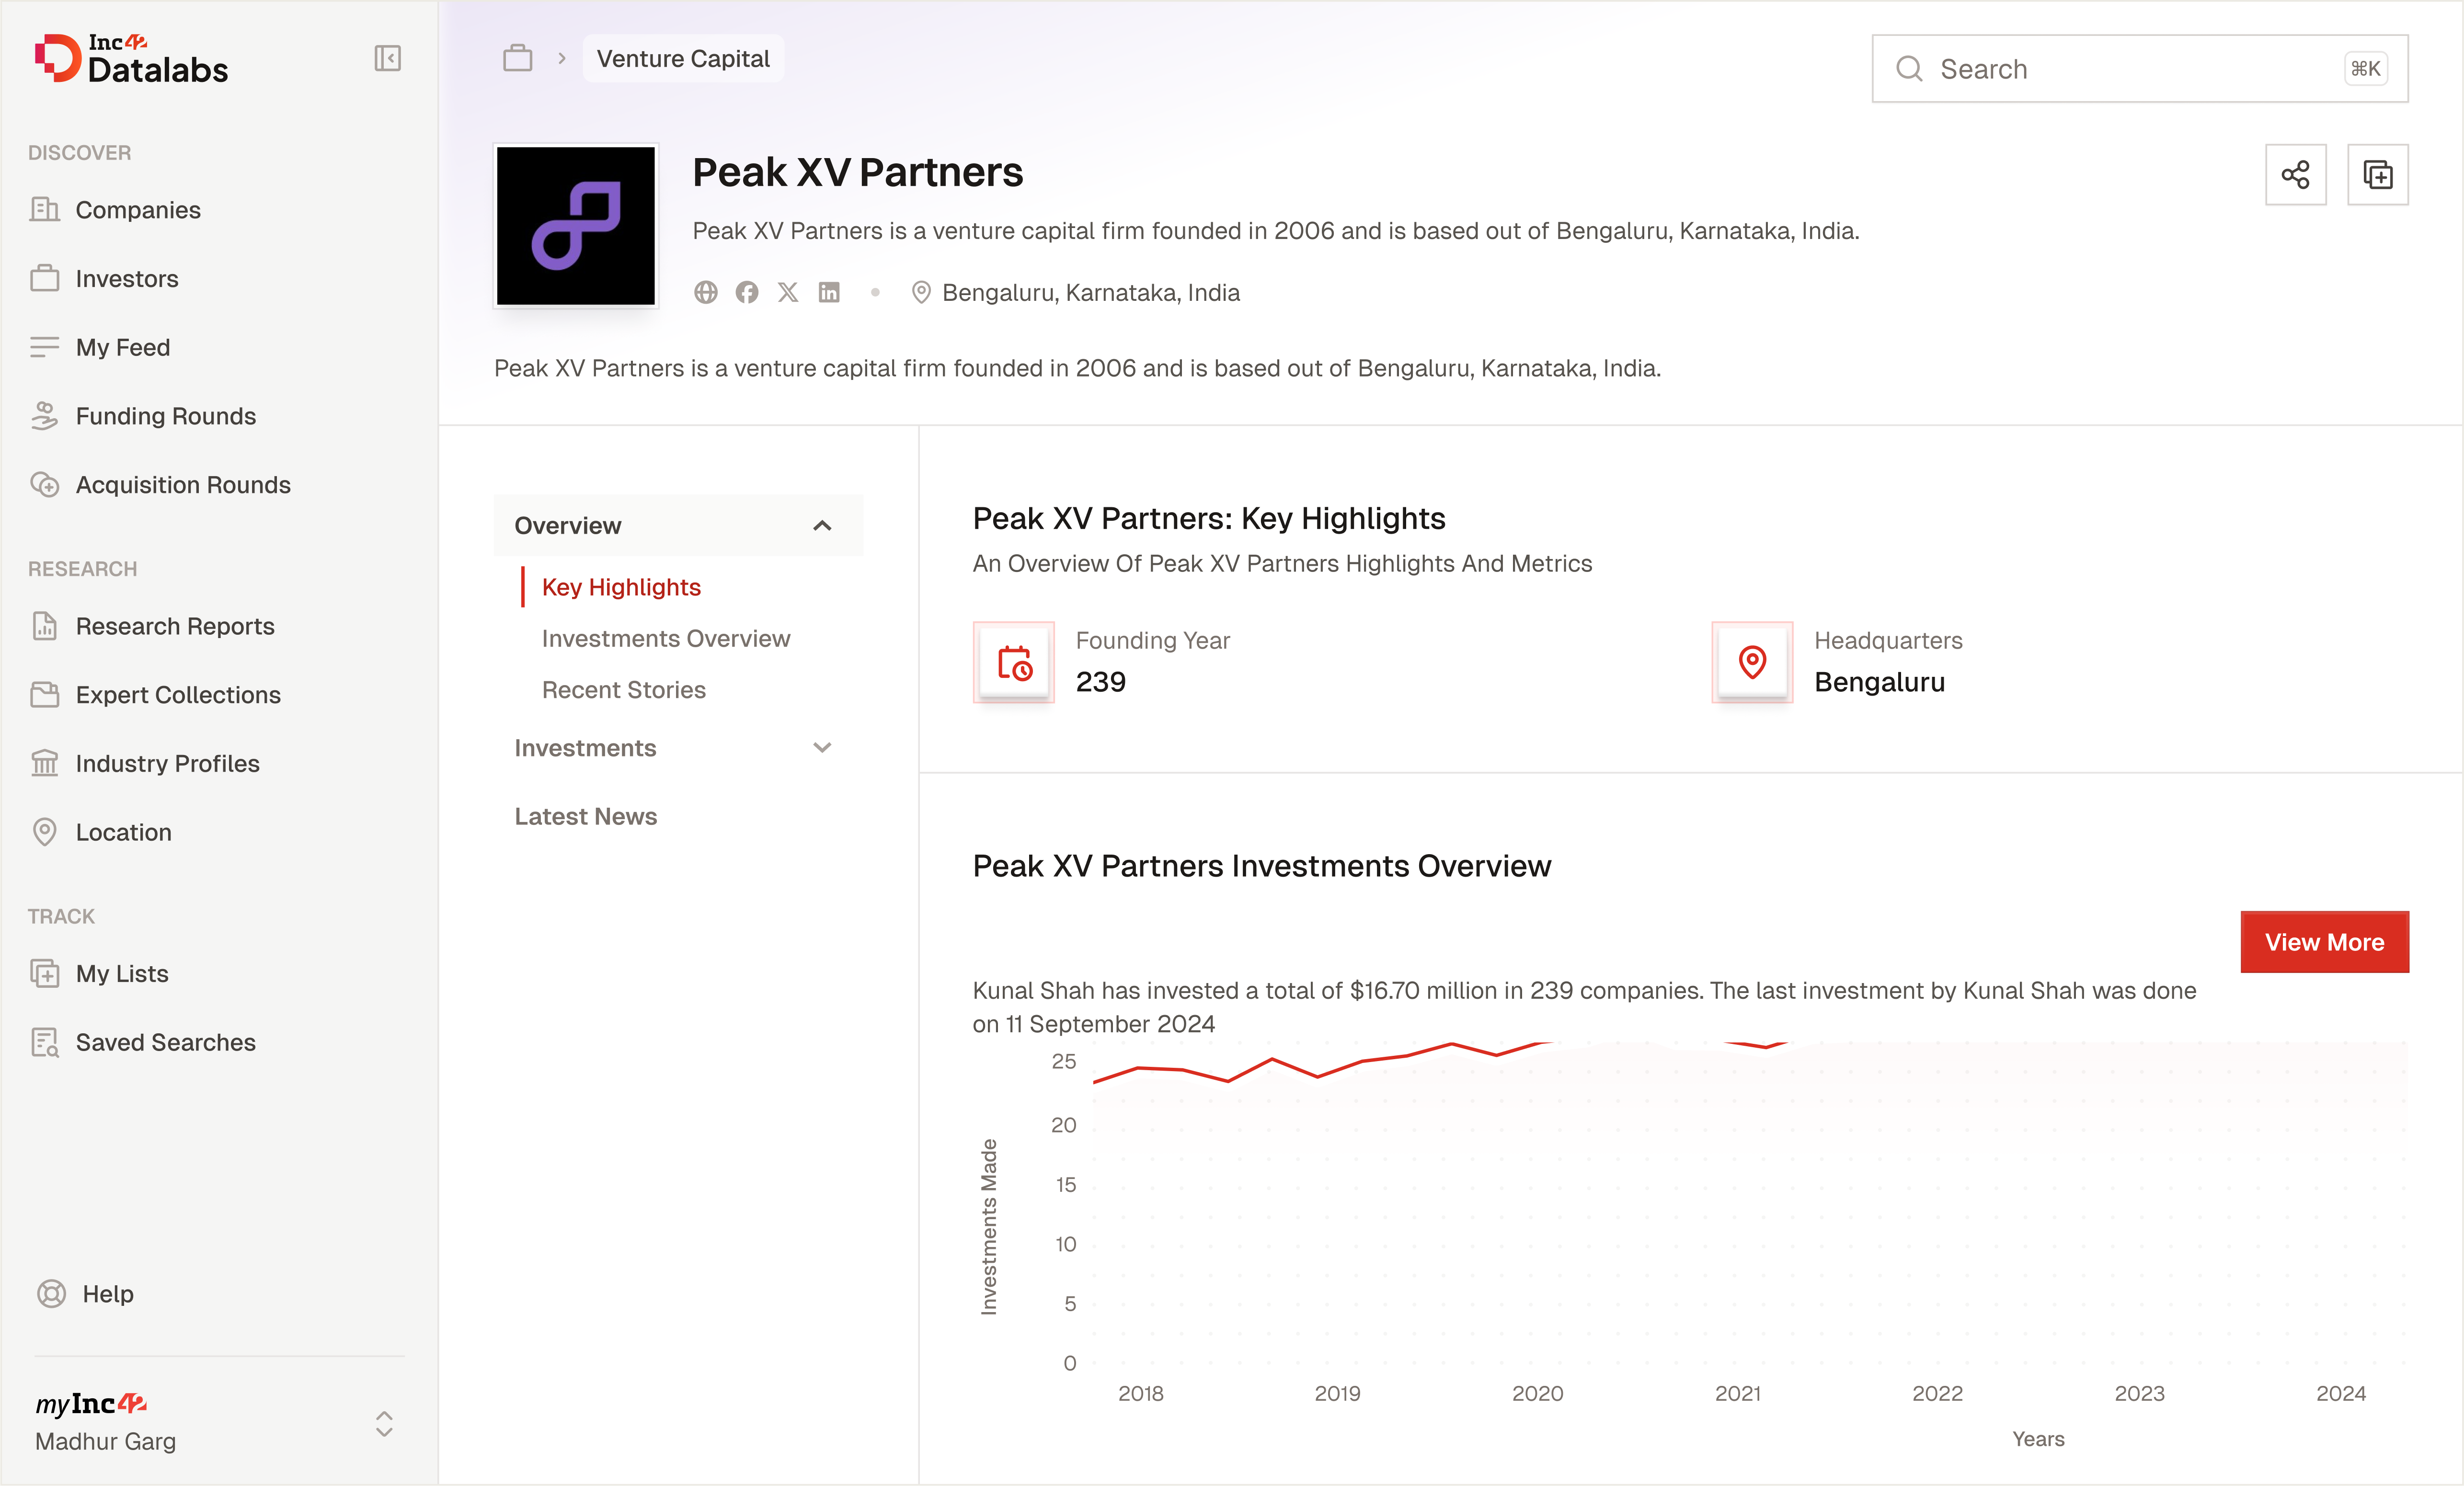This screenshot has width=2464, height=1486.
Task: Click the briefcase breadcrumb icon
Action: pos(517,59)
